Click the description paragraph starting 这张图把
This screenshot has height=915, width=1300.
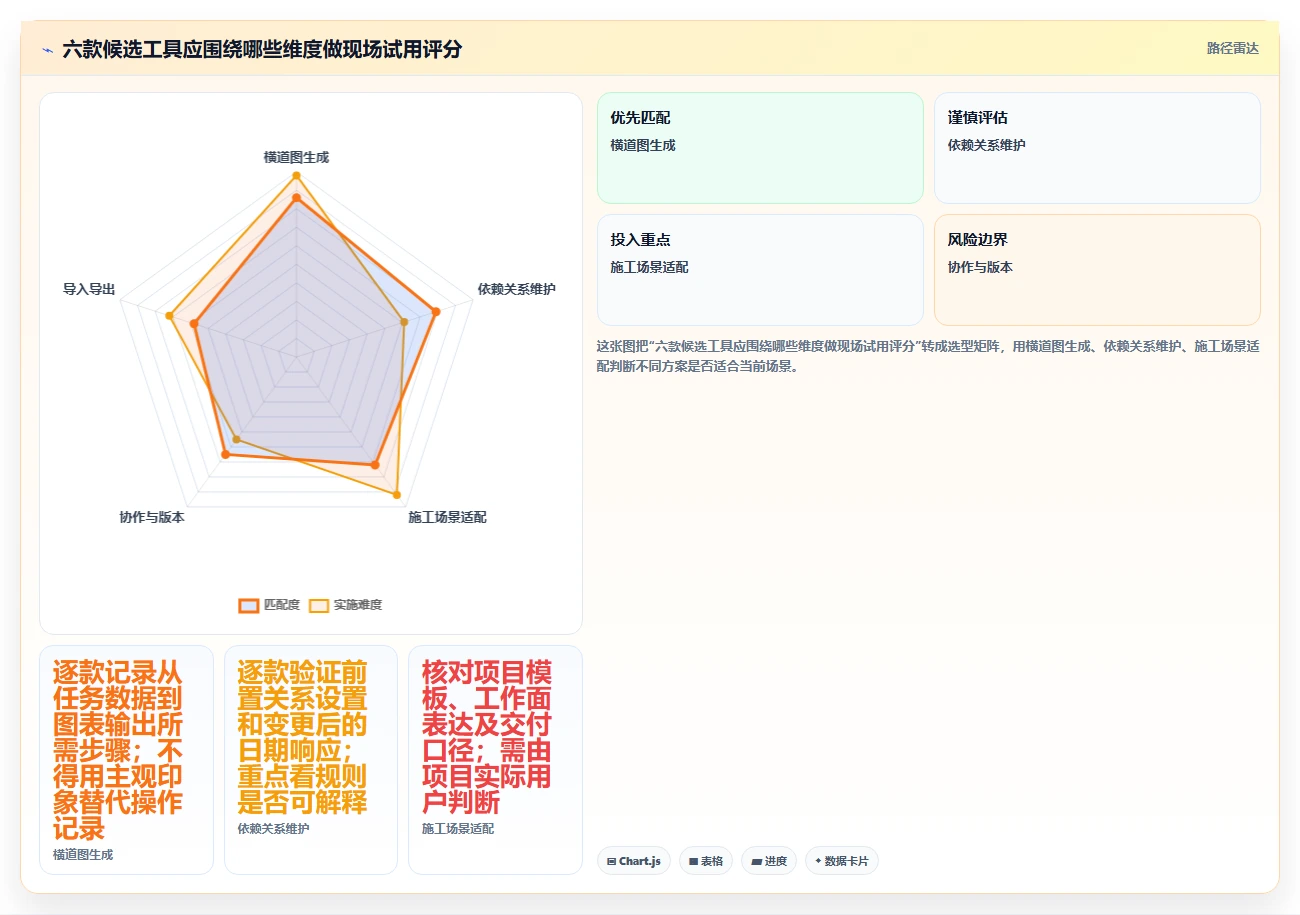pyautogui.click(x=928, y=356)
